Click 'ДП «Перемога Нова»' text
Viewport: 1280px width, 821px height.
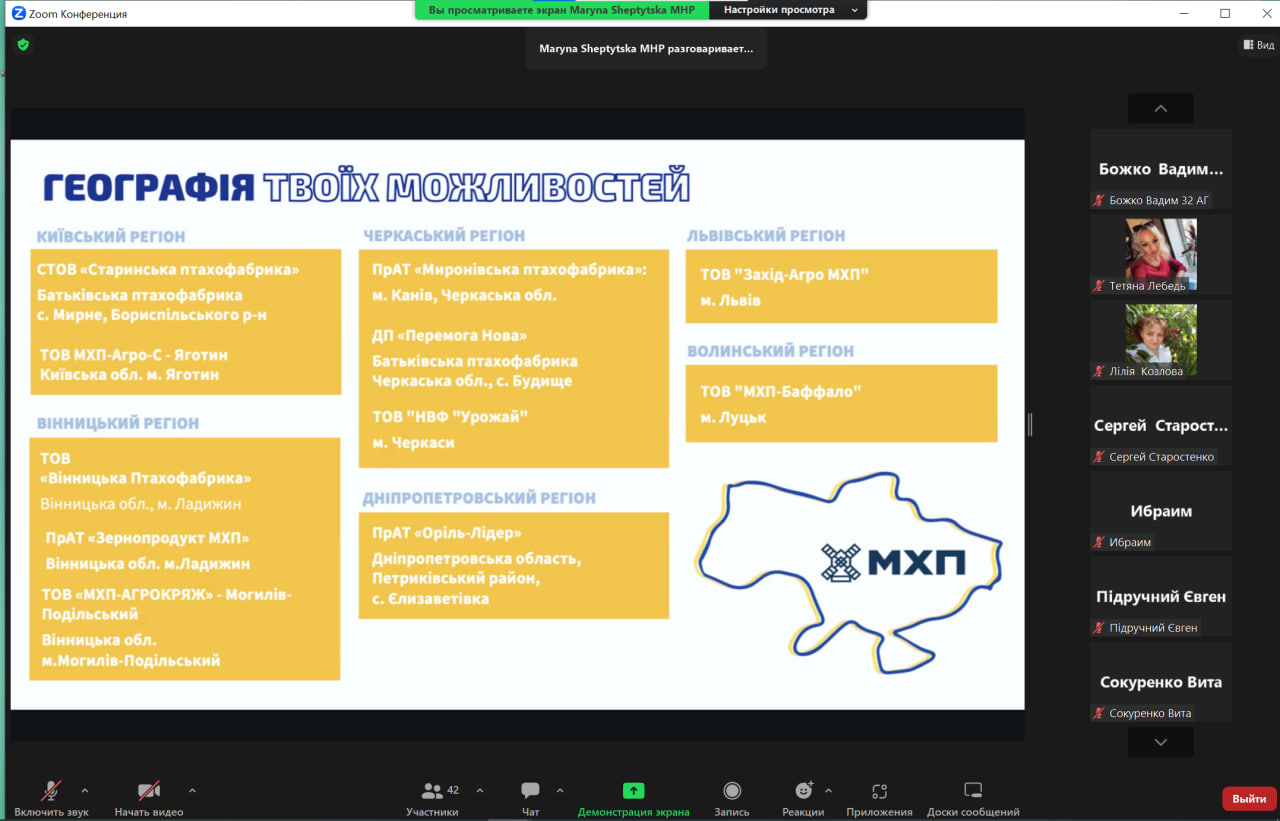coord(449,336)
